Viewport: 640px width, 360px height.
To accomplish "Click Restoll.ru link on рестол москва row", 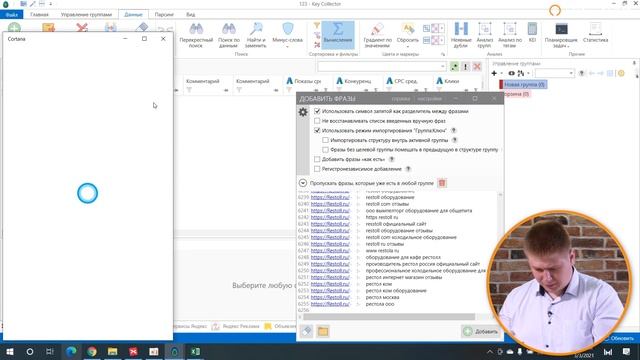I will coord(330,297).
